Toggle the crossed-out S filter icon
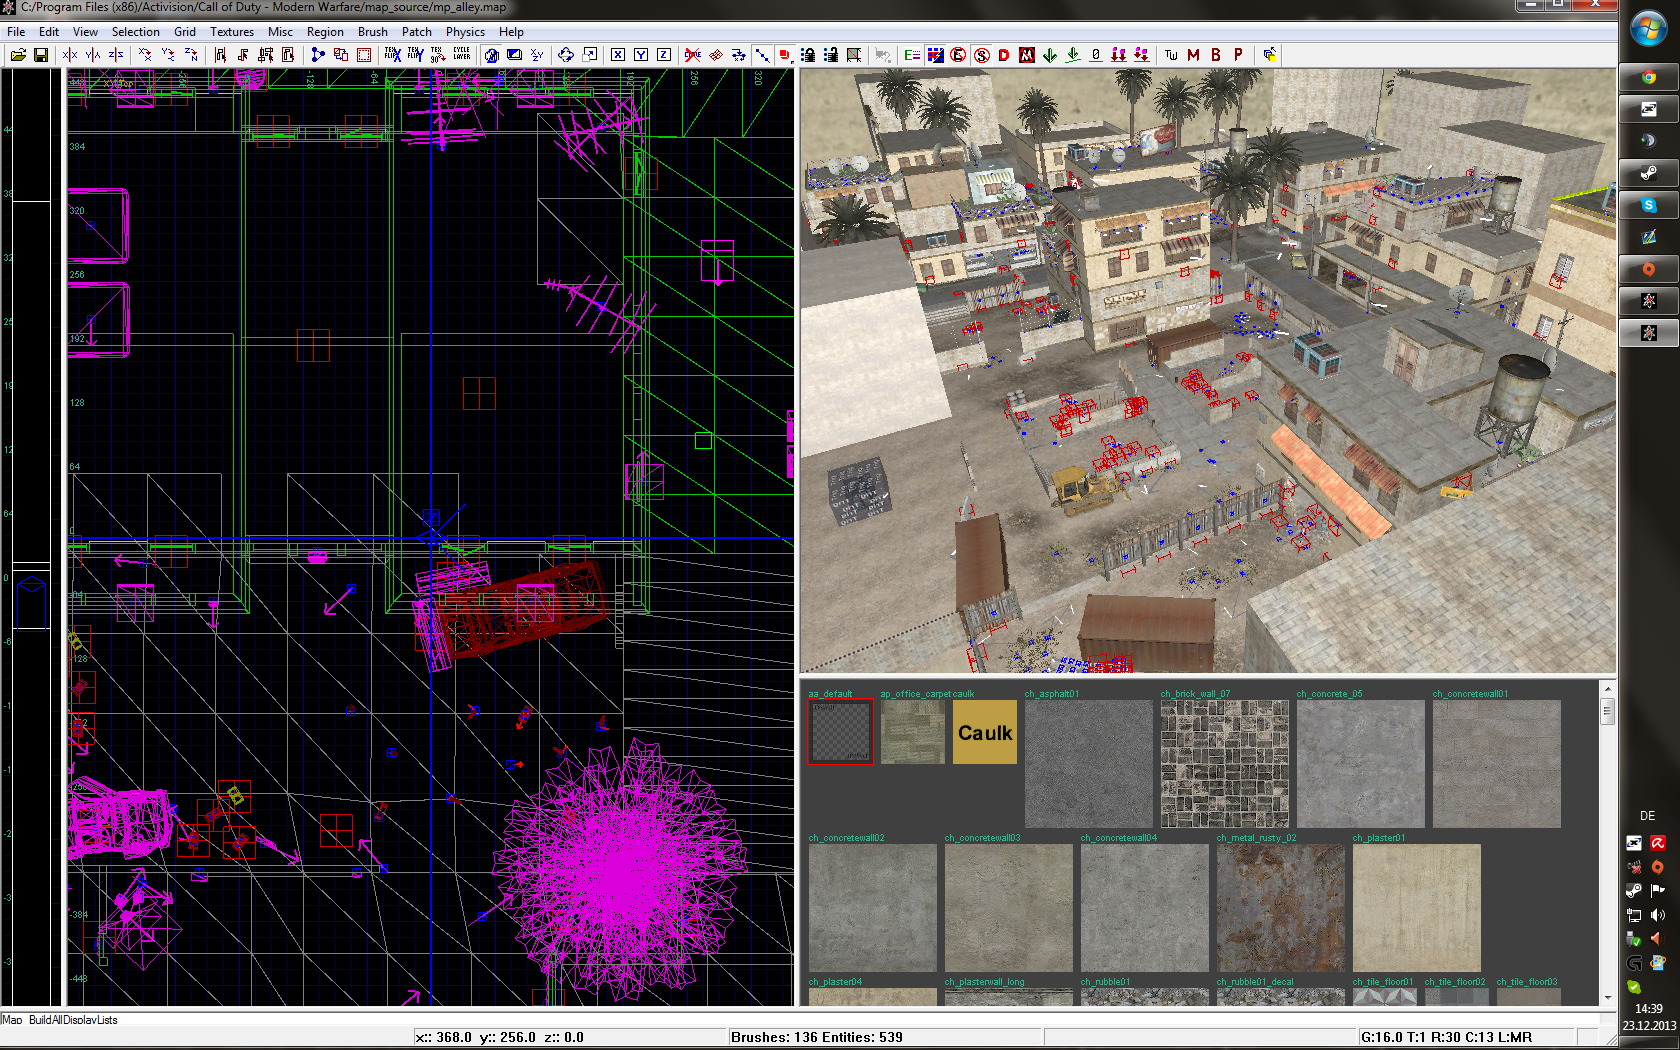This screenshot has width=1680, height=1050. pos(981,55)
